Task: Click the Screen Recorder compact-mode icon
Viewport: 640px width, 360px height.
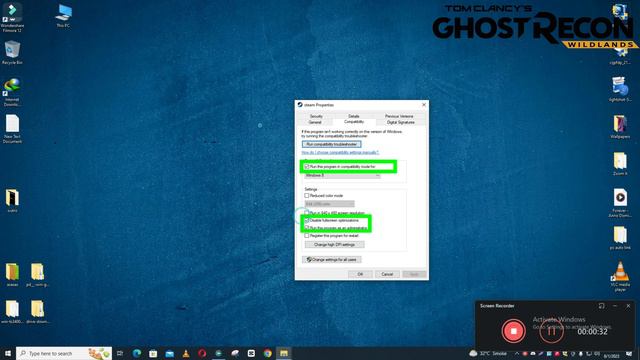Action: pos(601,306)
